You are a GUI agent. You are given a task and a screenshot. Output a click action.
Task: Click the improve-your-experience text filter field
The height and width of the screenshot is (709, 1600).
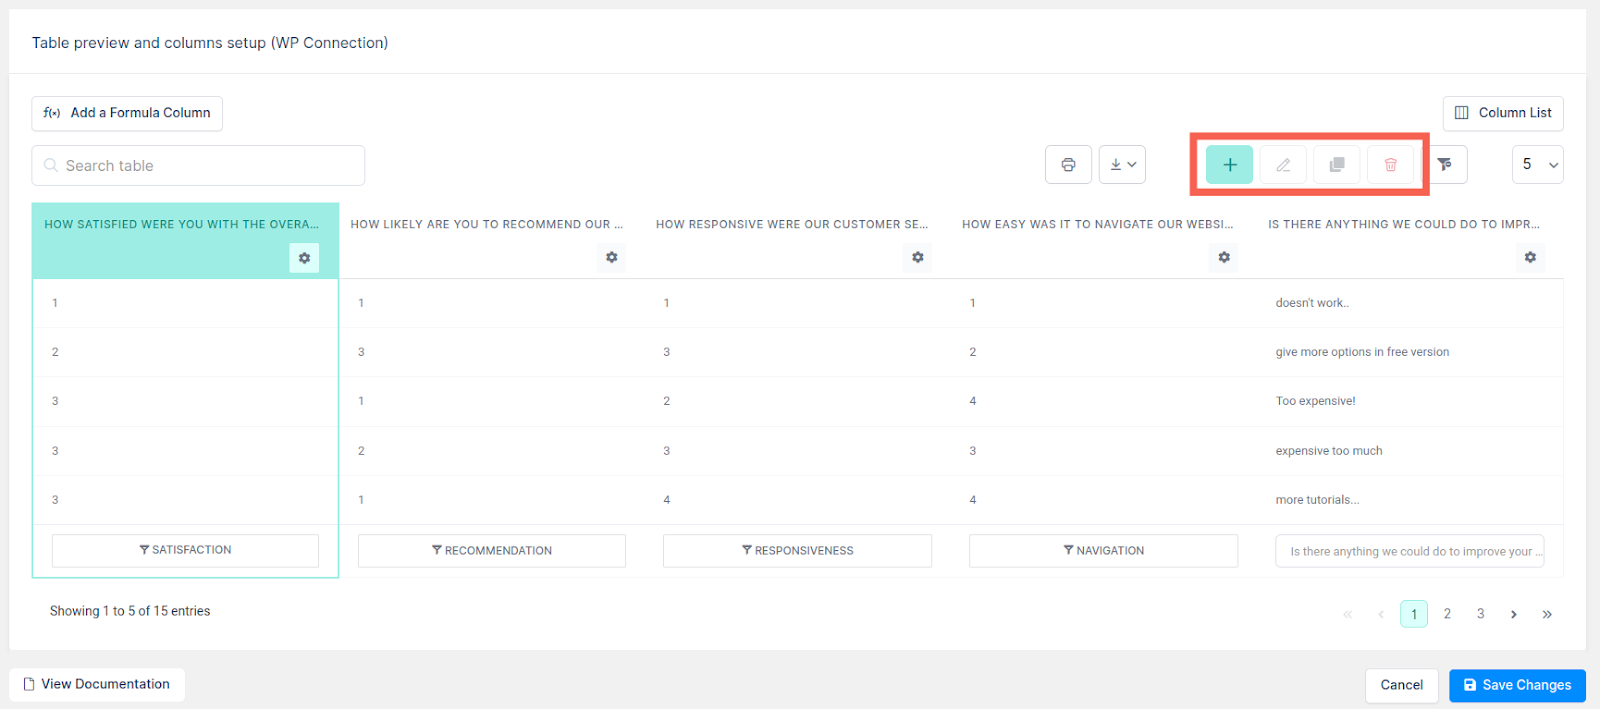[1410, 551]
